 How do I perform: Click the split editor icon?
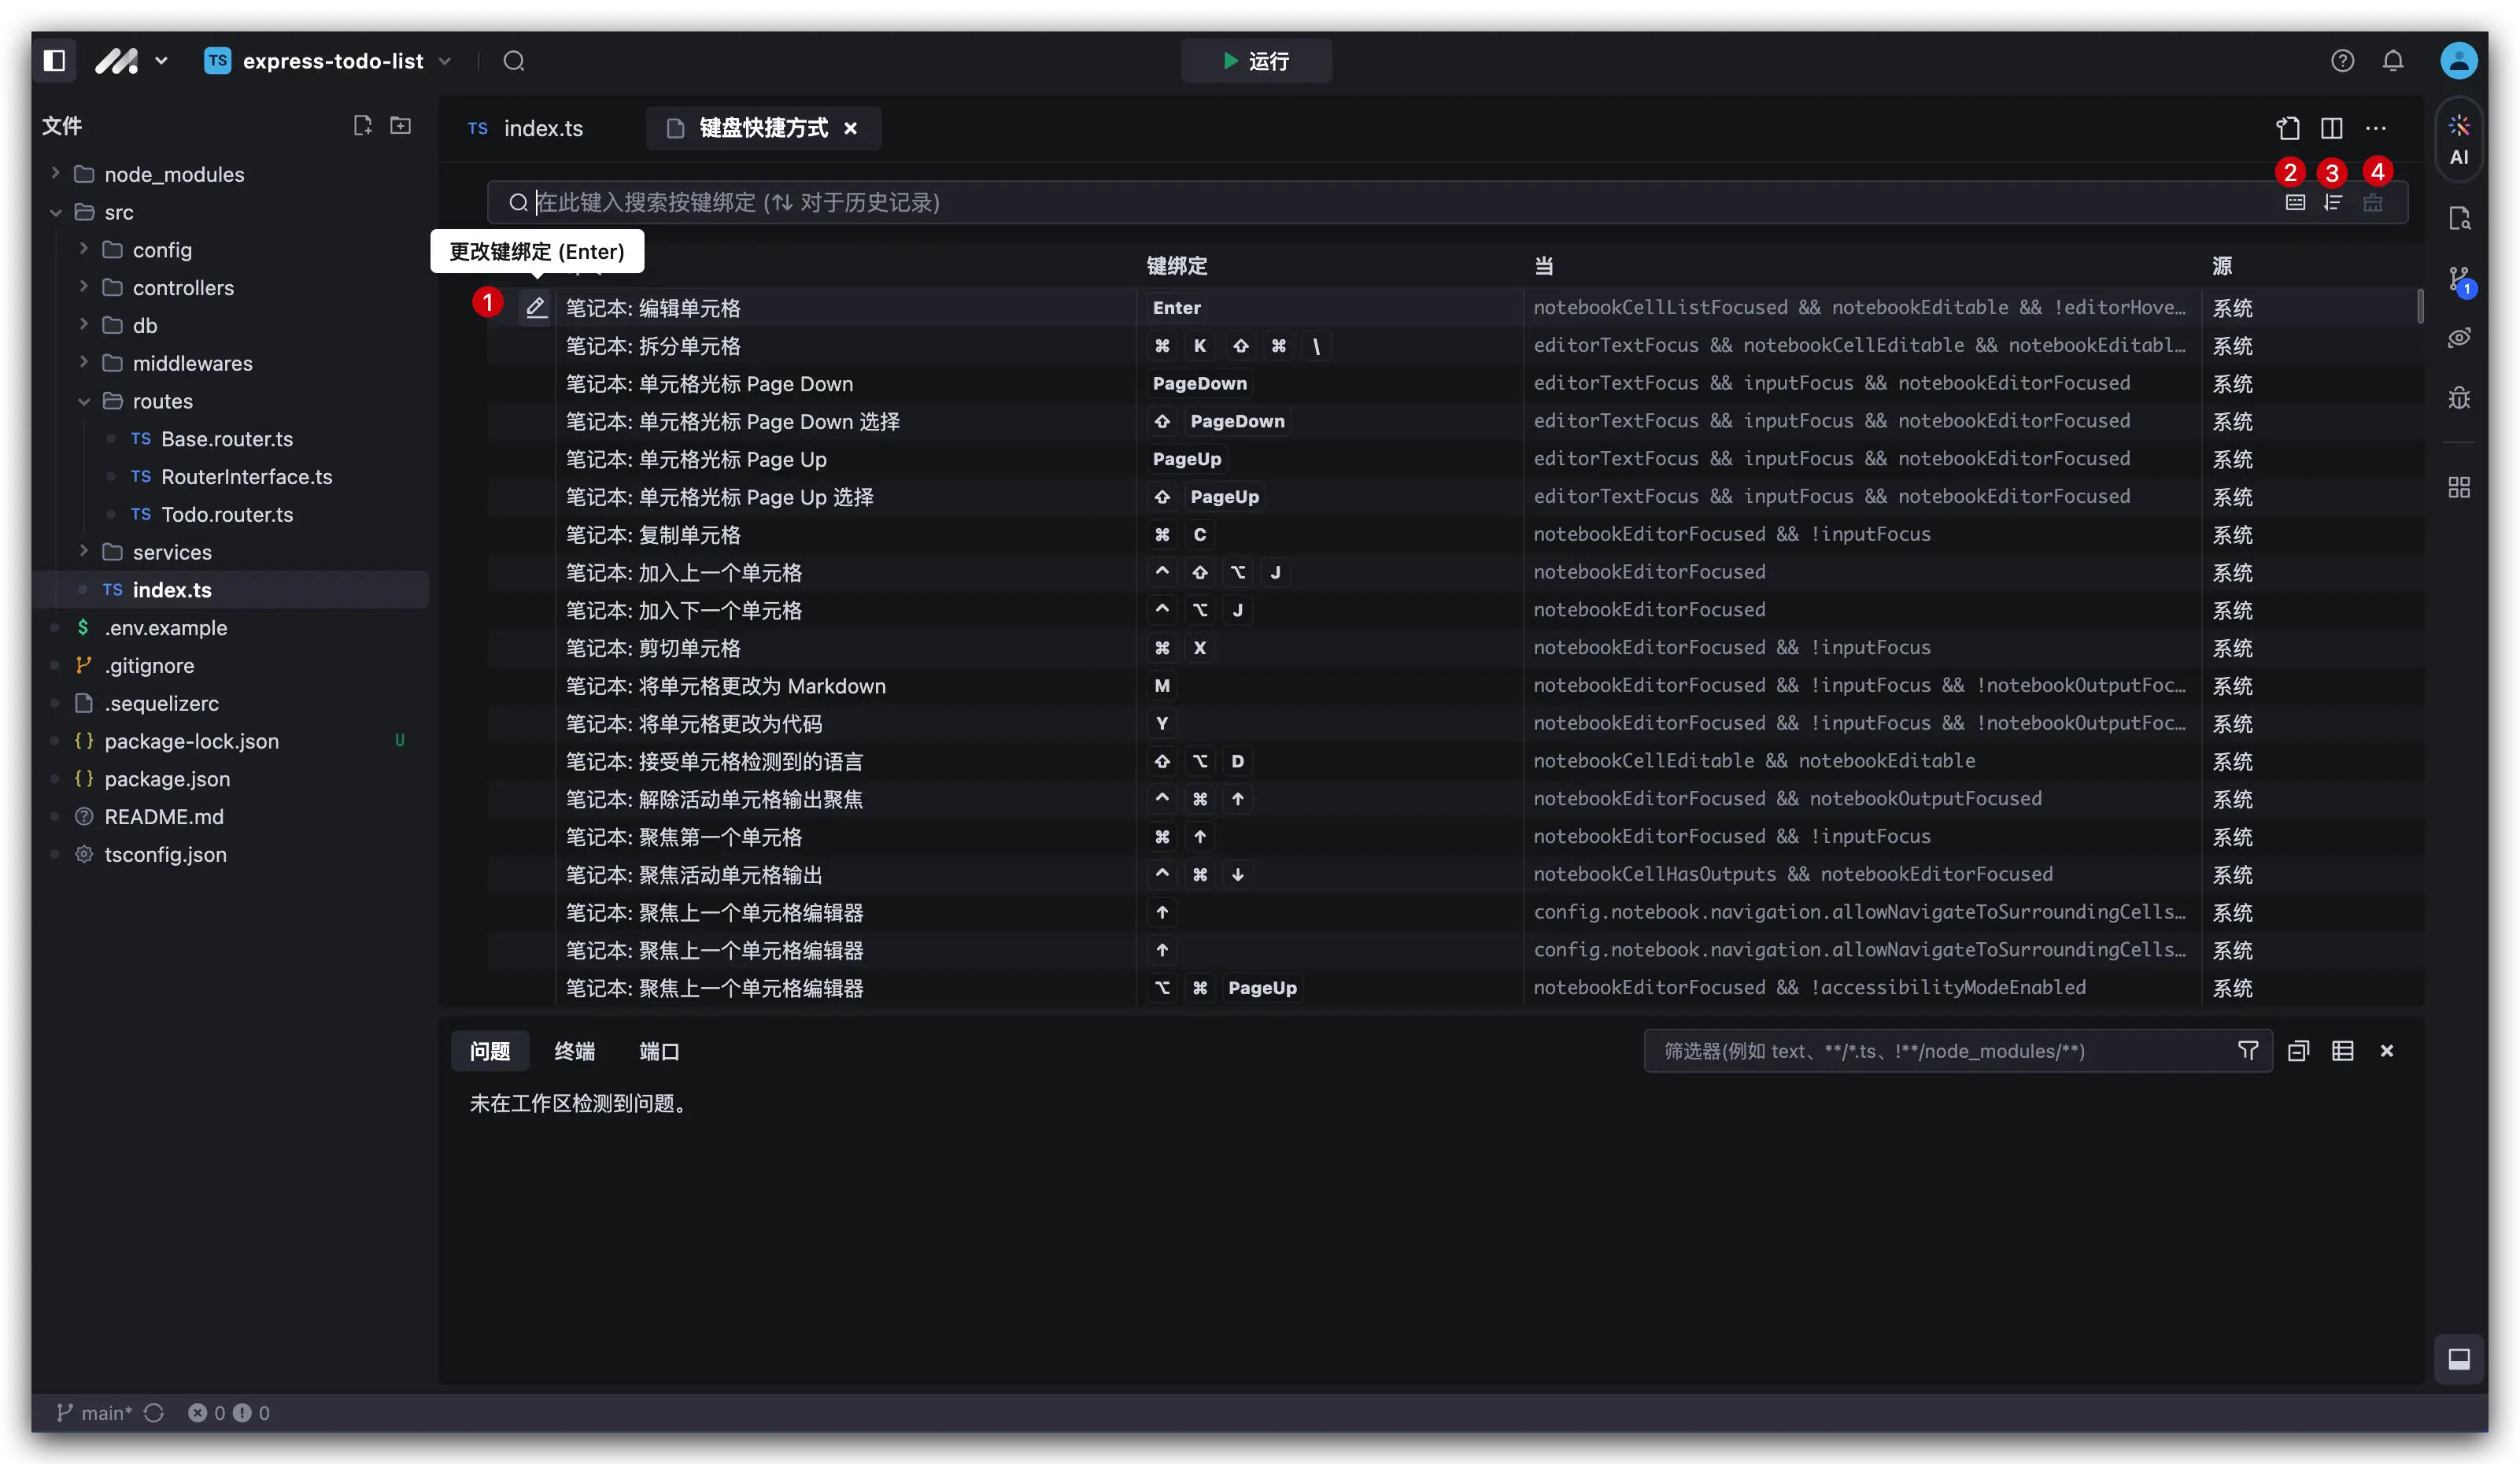click(x=2331, y=128)
